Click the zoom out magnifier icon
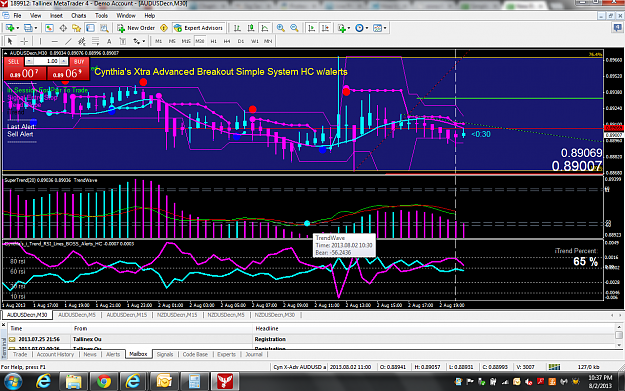Screen dimensions: 625x391 tap(294, 28)
